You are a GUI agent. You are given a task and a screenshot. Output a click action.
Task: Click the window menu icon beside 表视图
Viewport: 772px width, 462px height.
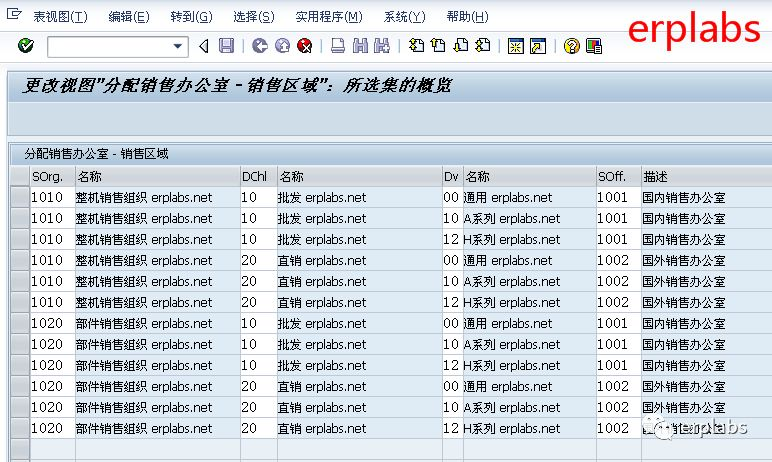click(x=14, y=14)
